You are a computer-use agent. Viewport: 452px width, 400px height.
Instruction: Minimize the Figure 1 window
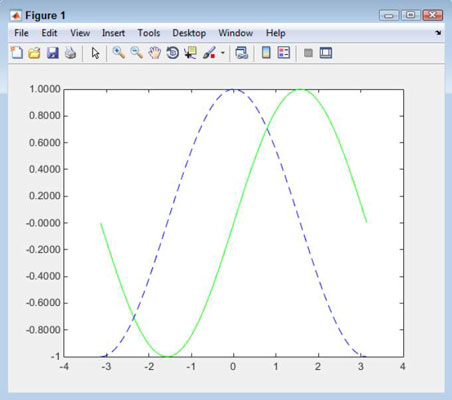tap(389, 15)
